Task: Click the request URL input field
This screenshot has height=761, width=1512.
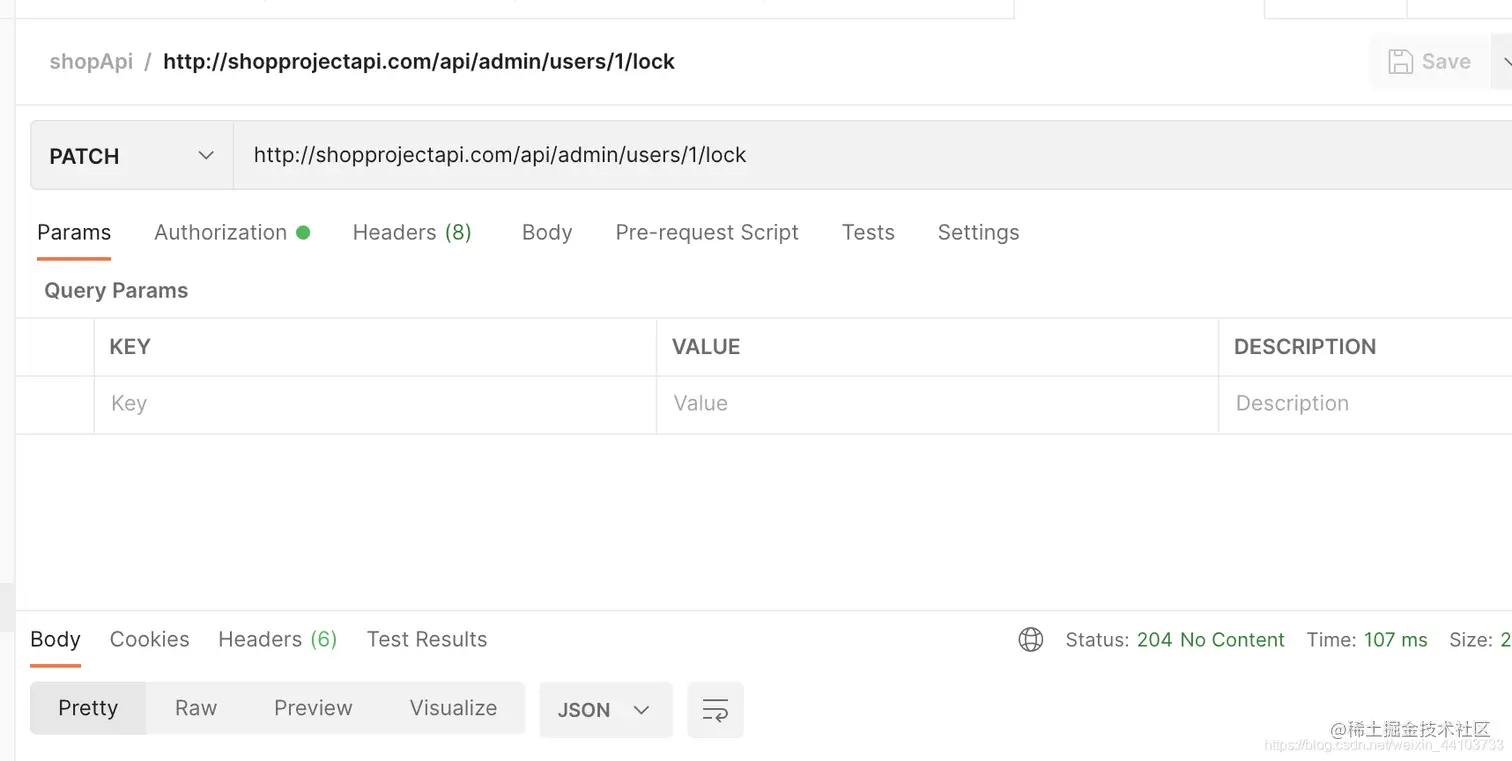Action: 872,156
